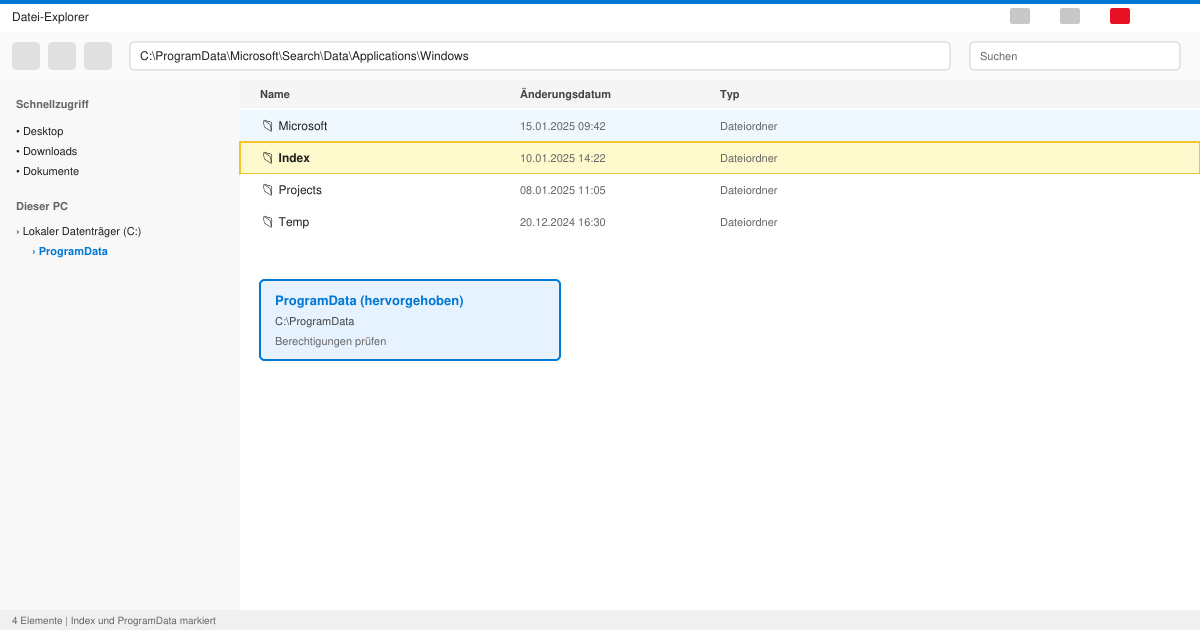Close window with the red button
Screen dimensions: 1200x630
pyautogui.click(x=1120, y=16)
